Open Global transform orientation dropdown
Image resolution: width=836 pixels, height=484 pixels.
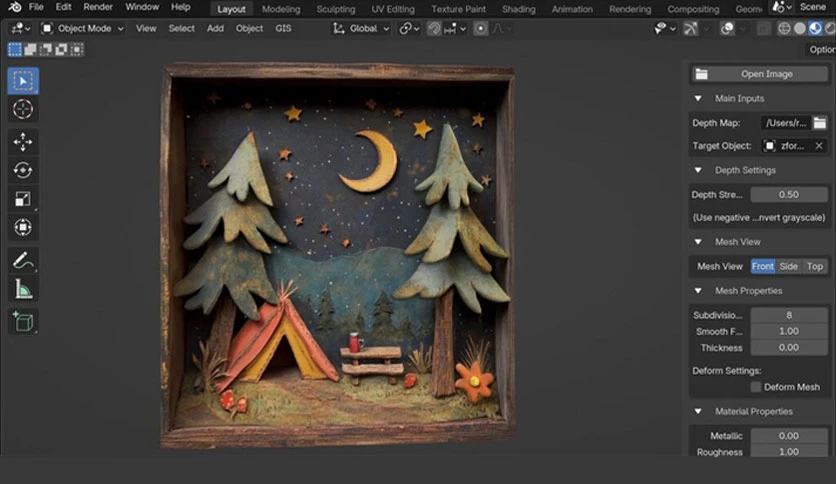(x=361, y=28)
